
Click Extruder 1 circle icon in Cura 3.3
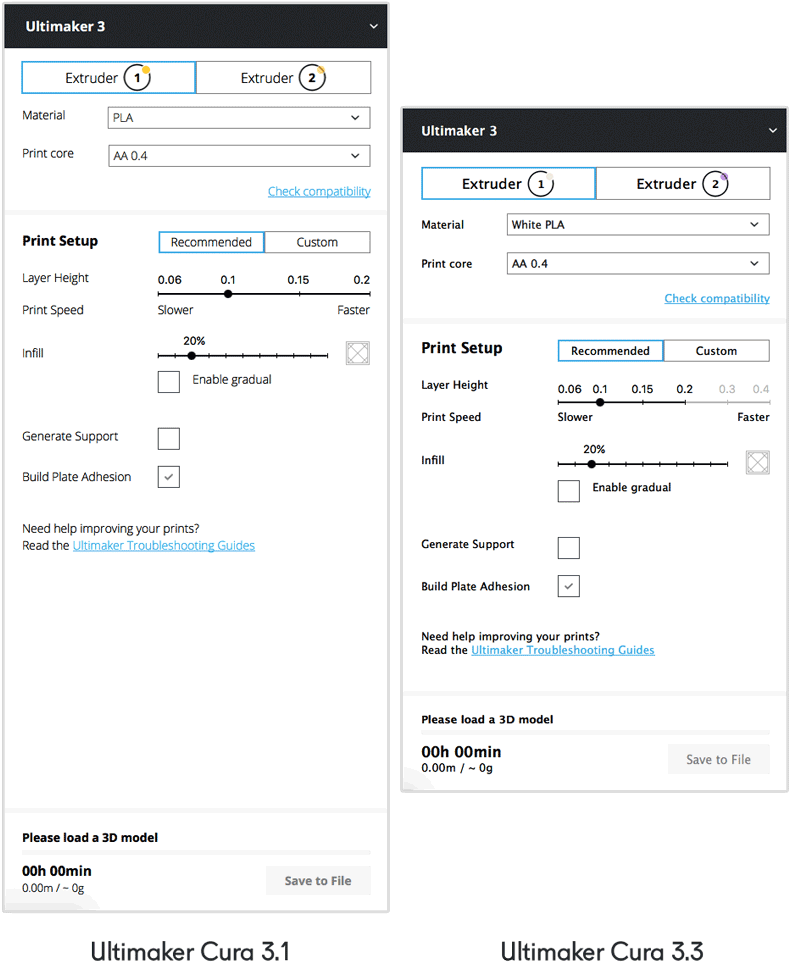click(x=541, y=183)
